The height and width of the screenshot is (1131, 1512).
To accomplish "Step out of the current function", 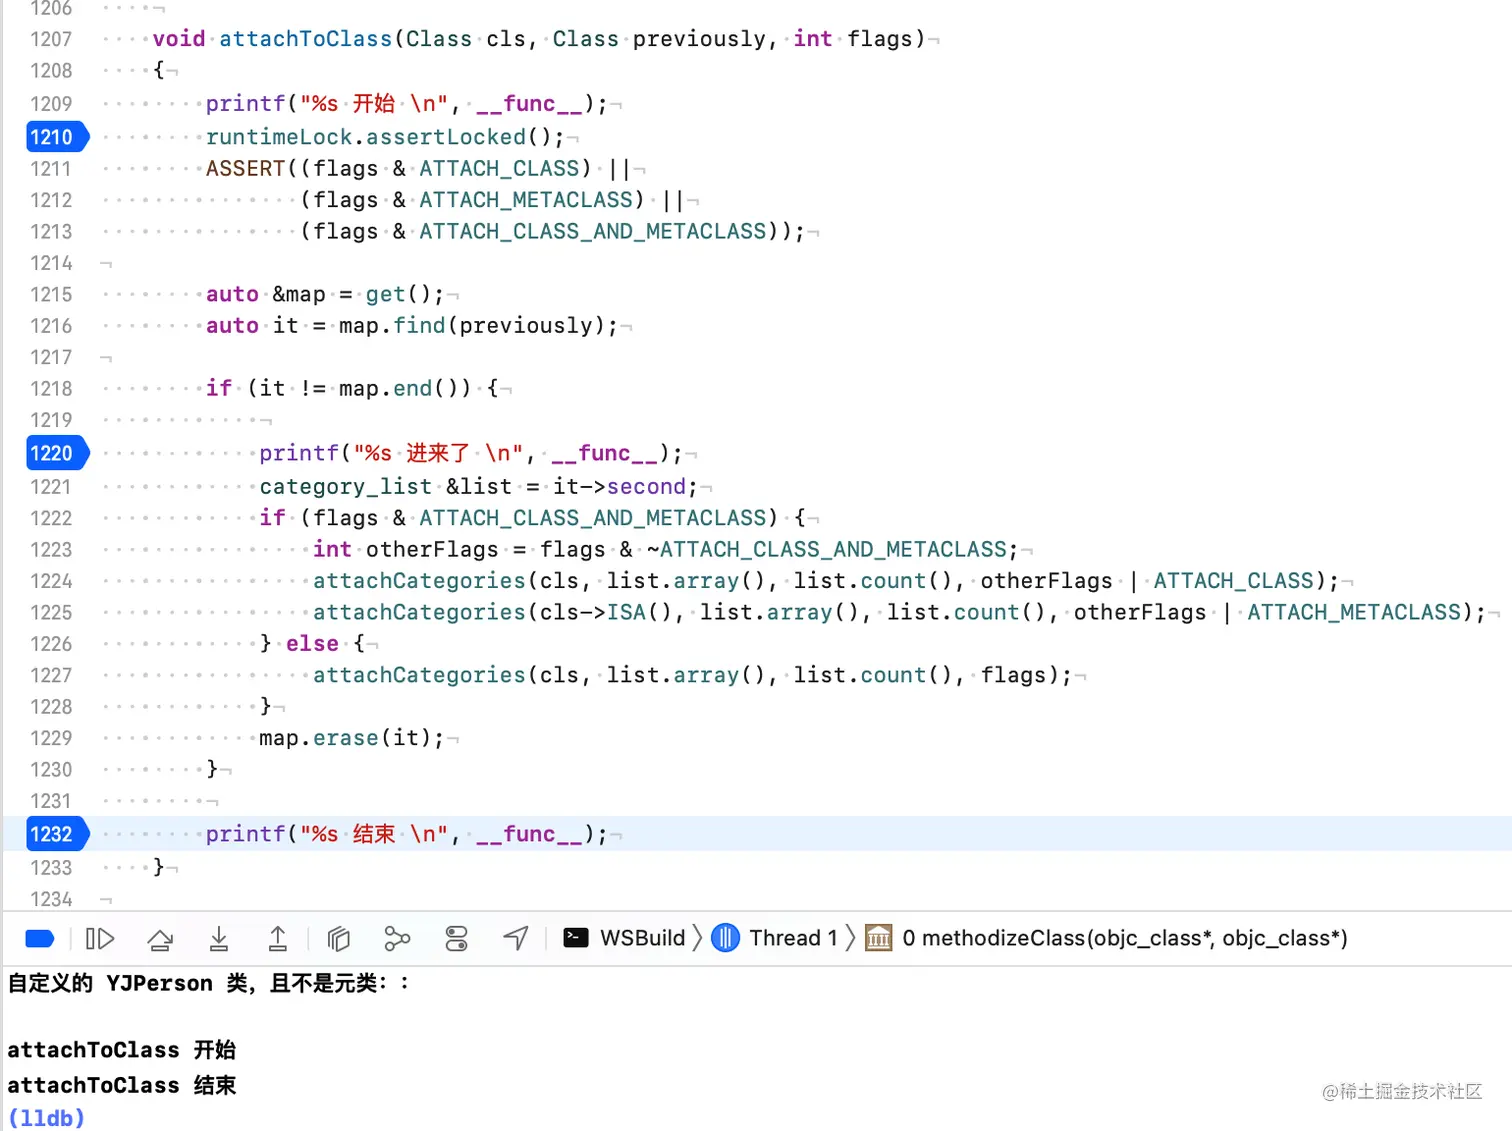I will tap(277, 938).
